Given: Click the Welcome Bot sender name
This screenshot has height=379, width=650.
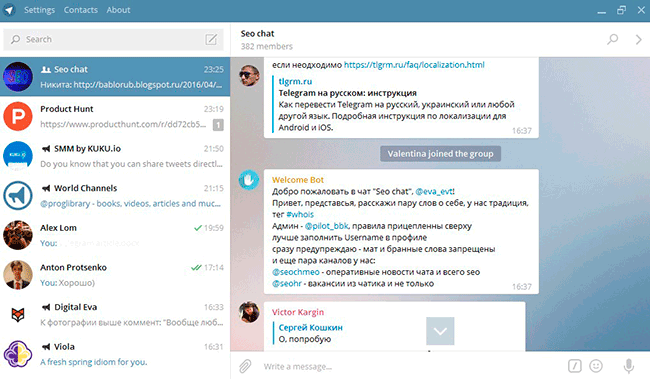Looking at the screenshot, I should tap(298, 180).
